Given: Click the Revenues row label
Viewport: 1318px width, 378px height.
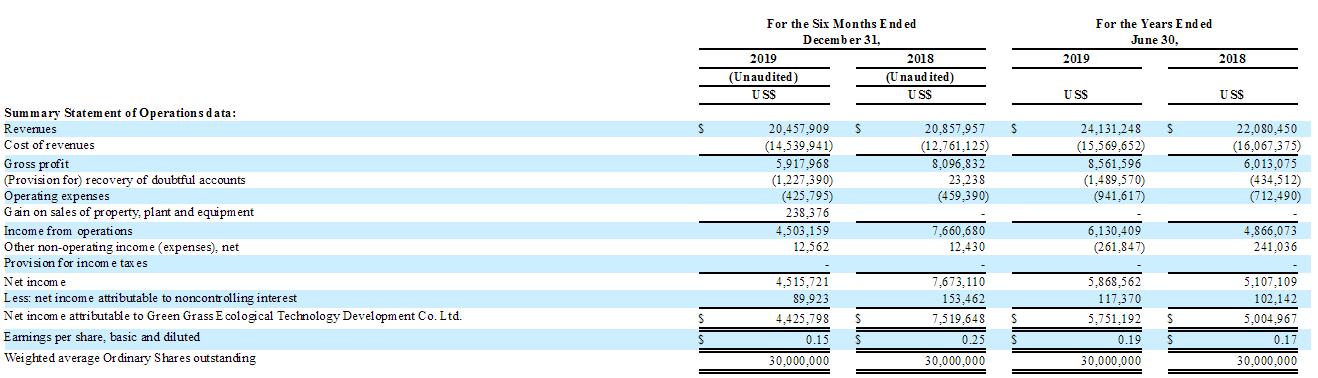Looking at the screenshot, I should pyautogui.click(x=30, y=129).
